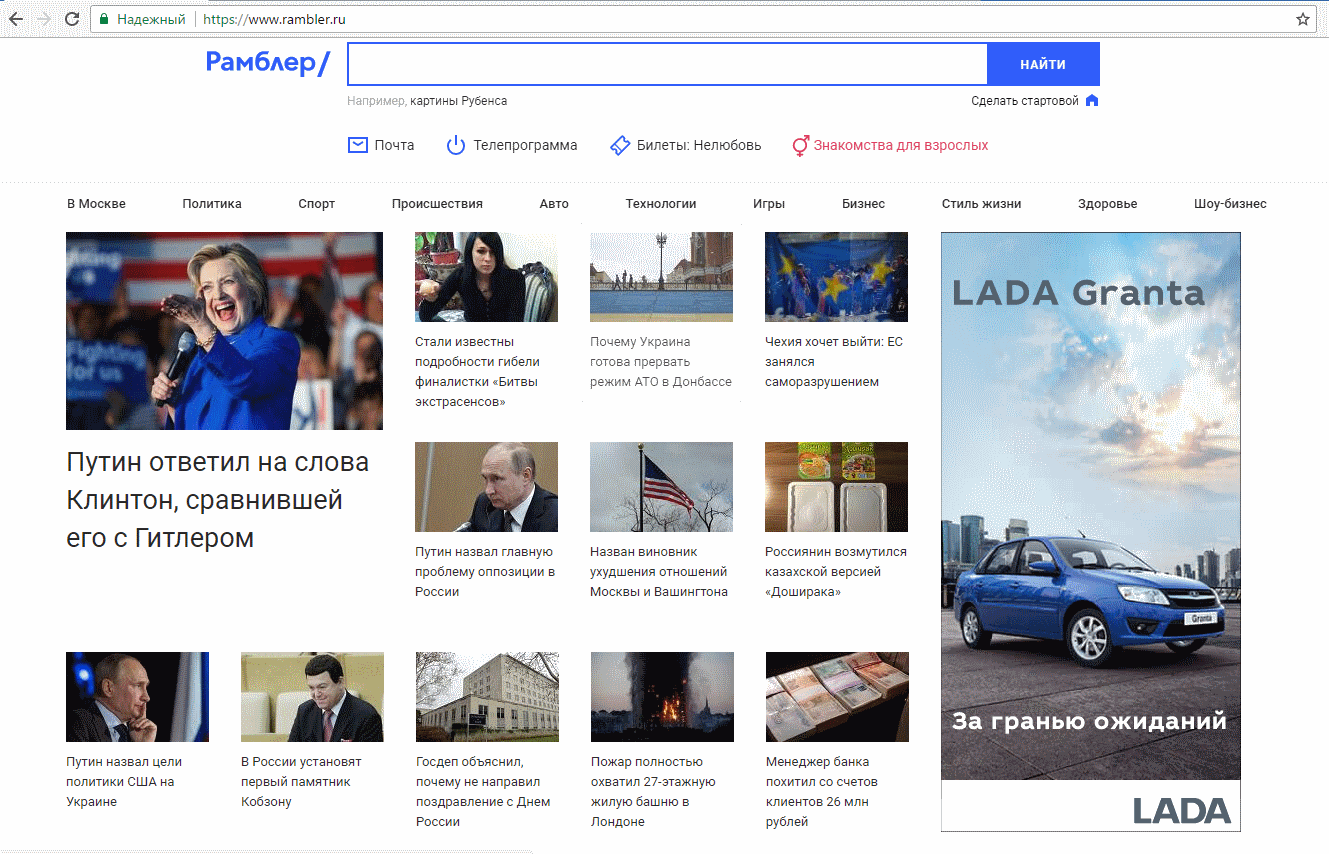The image size is (1329, 854).
Task: Click thumbnail of dark-haired woman story
Action: click(x=486, y=277)
